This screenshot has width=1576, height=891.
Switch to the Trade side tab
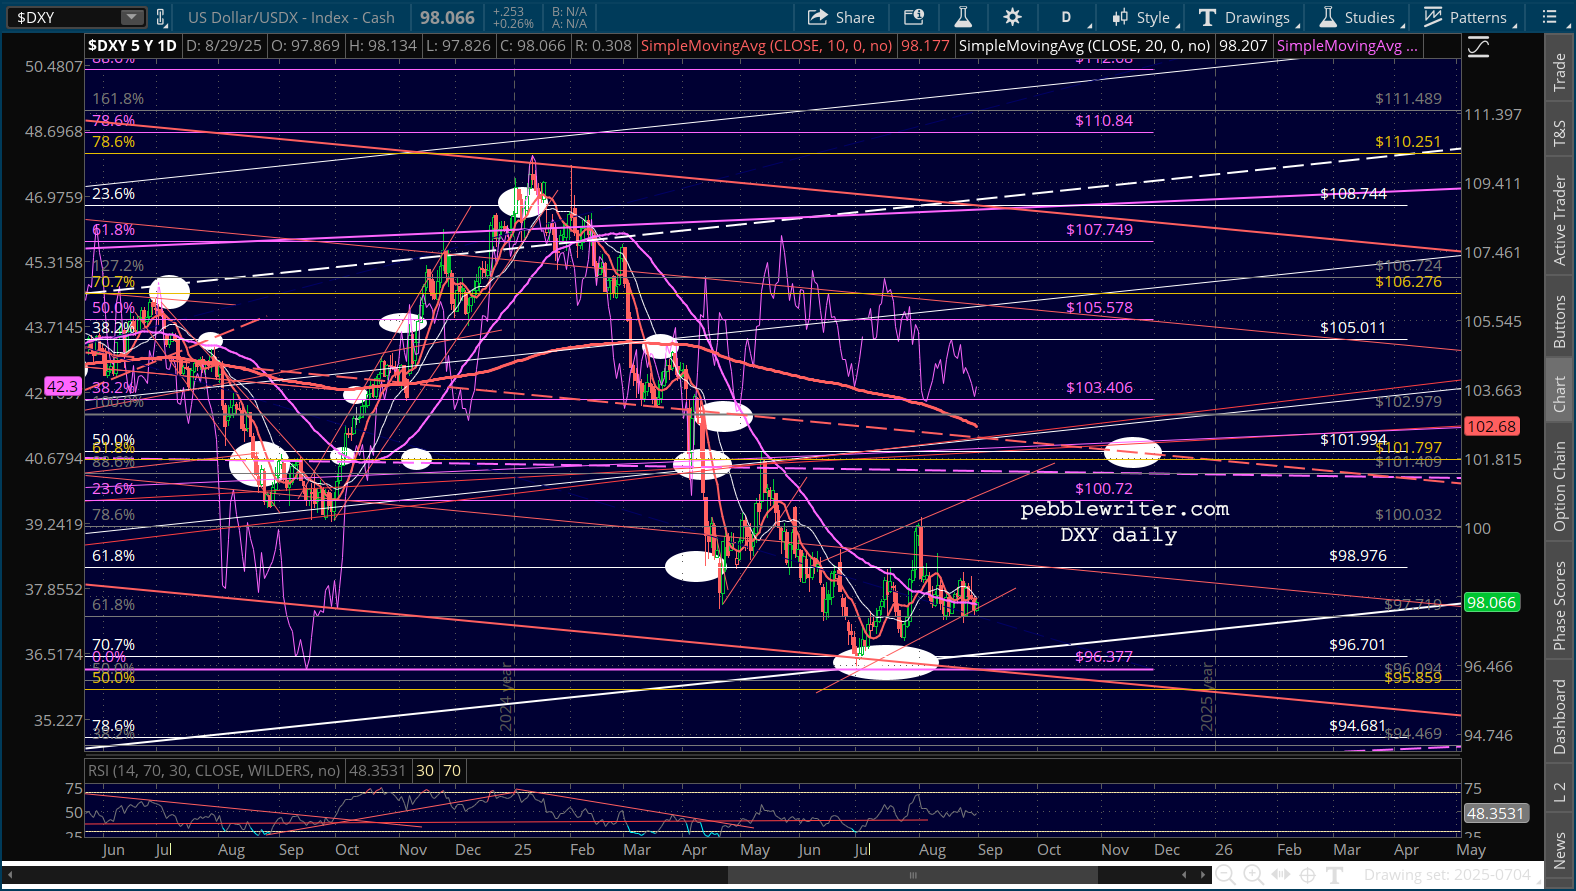tap(1559, 72)
